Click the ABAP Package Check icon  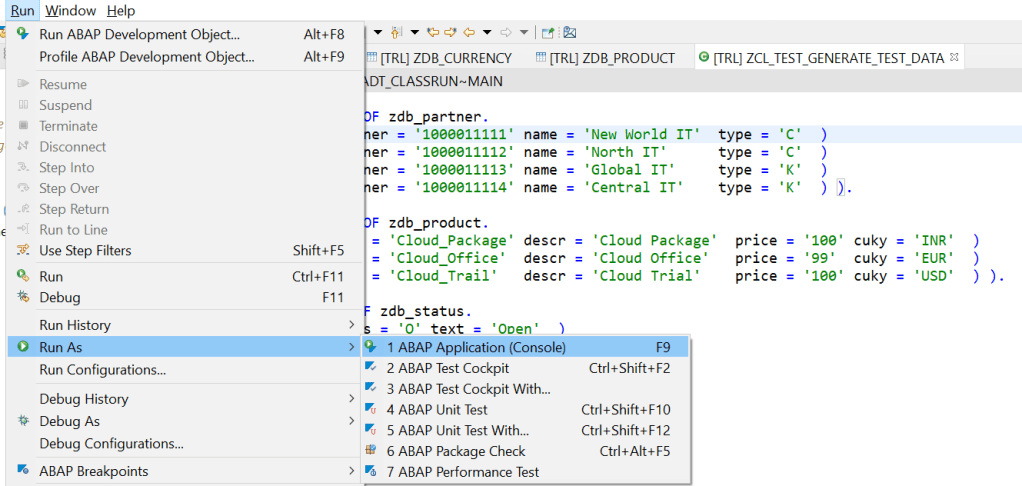pyautogui.click(x=371, y=451)
